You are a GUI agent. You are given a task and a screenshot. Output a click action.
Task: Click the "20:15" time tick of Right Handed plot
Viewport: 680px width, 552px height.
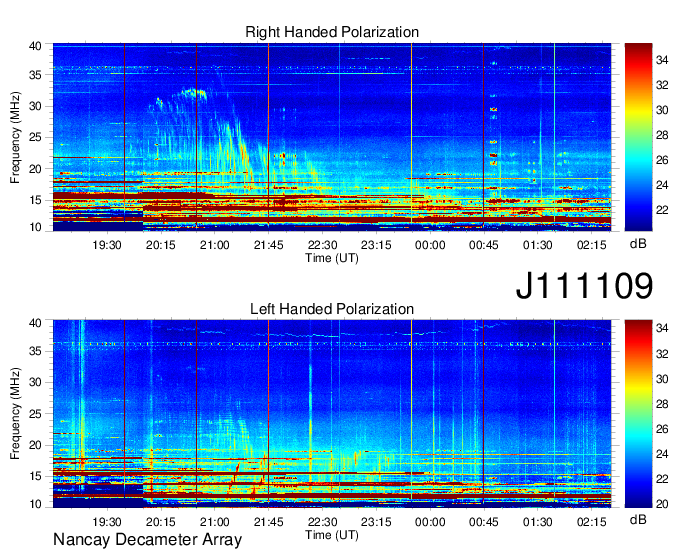tap(160, 245)
